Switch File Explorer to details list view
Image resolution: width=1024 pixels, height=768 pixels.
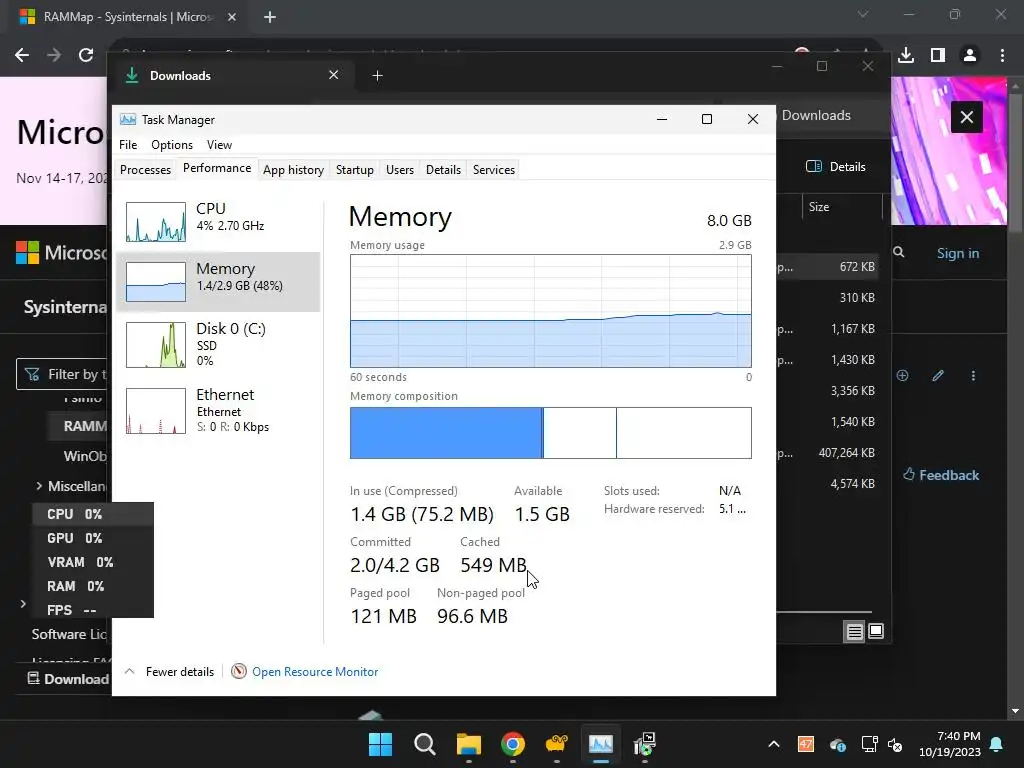[854, 632]
